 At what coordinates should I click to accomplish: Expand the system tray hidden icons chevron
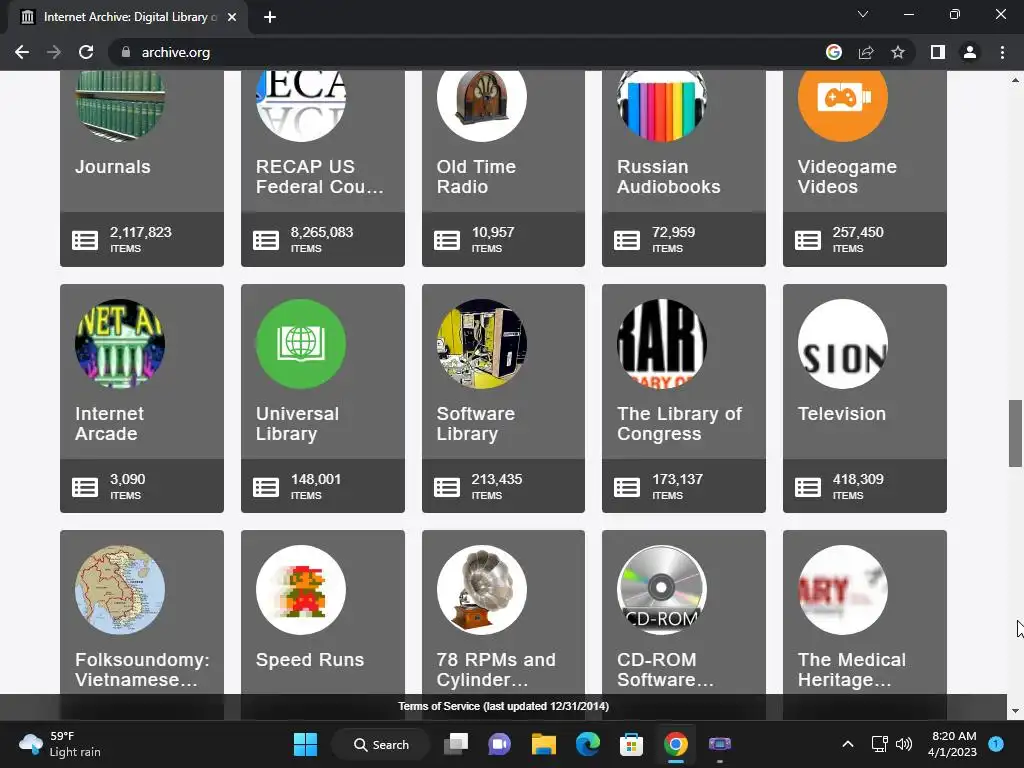point(848,744)
